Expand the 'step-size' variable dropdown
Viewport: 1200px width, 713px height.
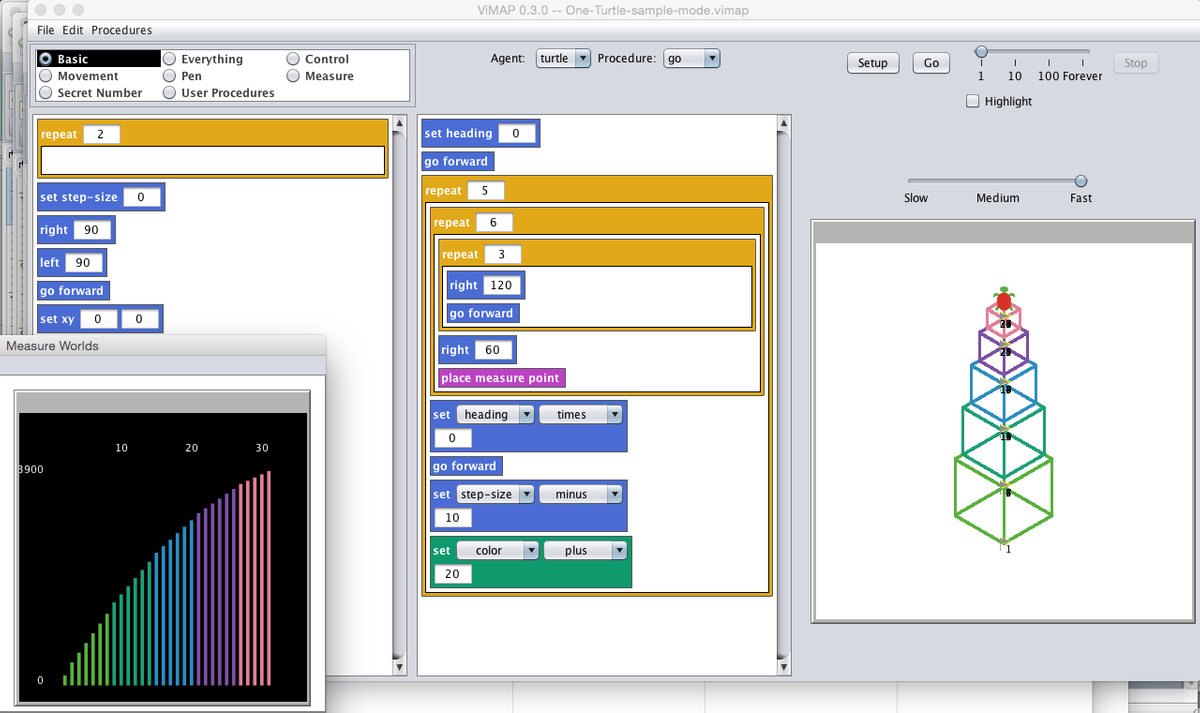click(x=494, y=494)
